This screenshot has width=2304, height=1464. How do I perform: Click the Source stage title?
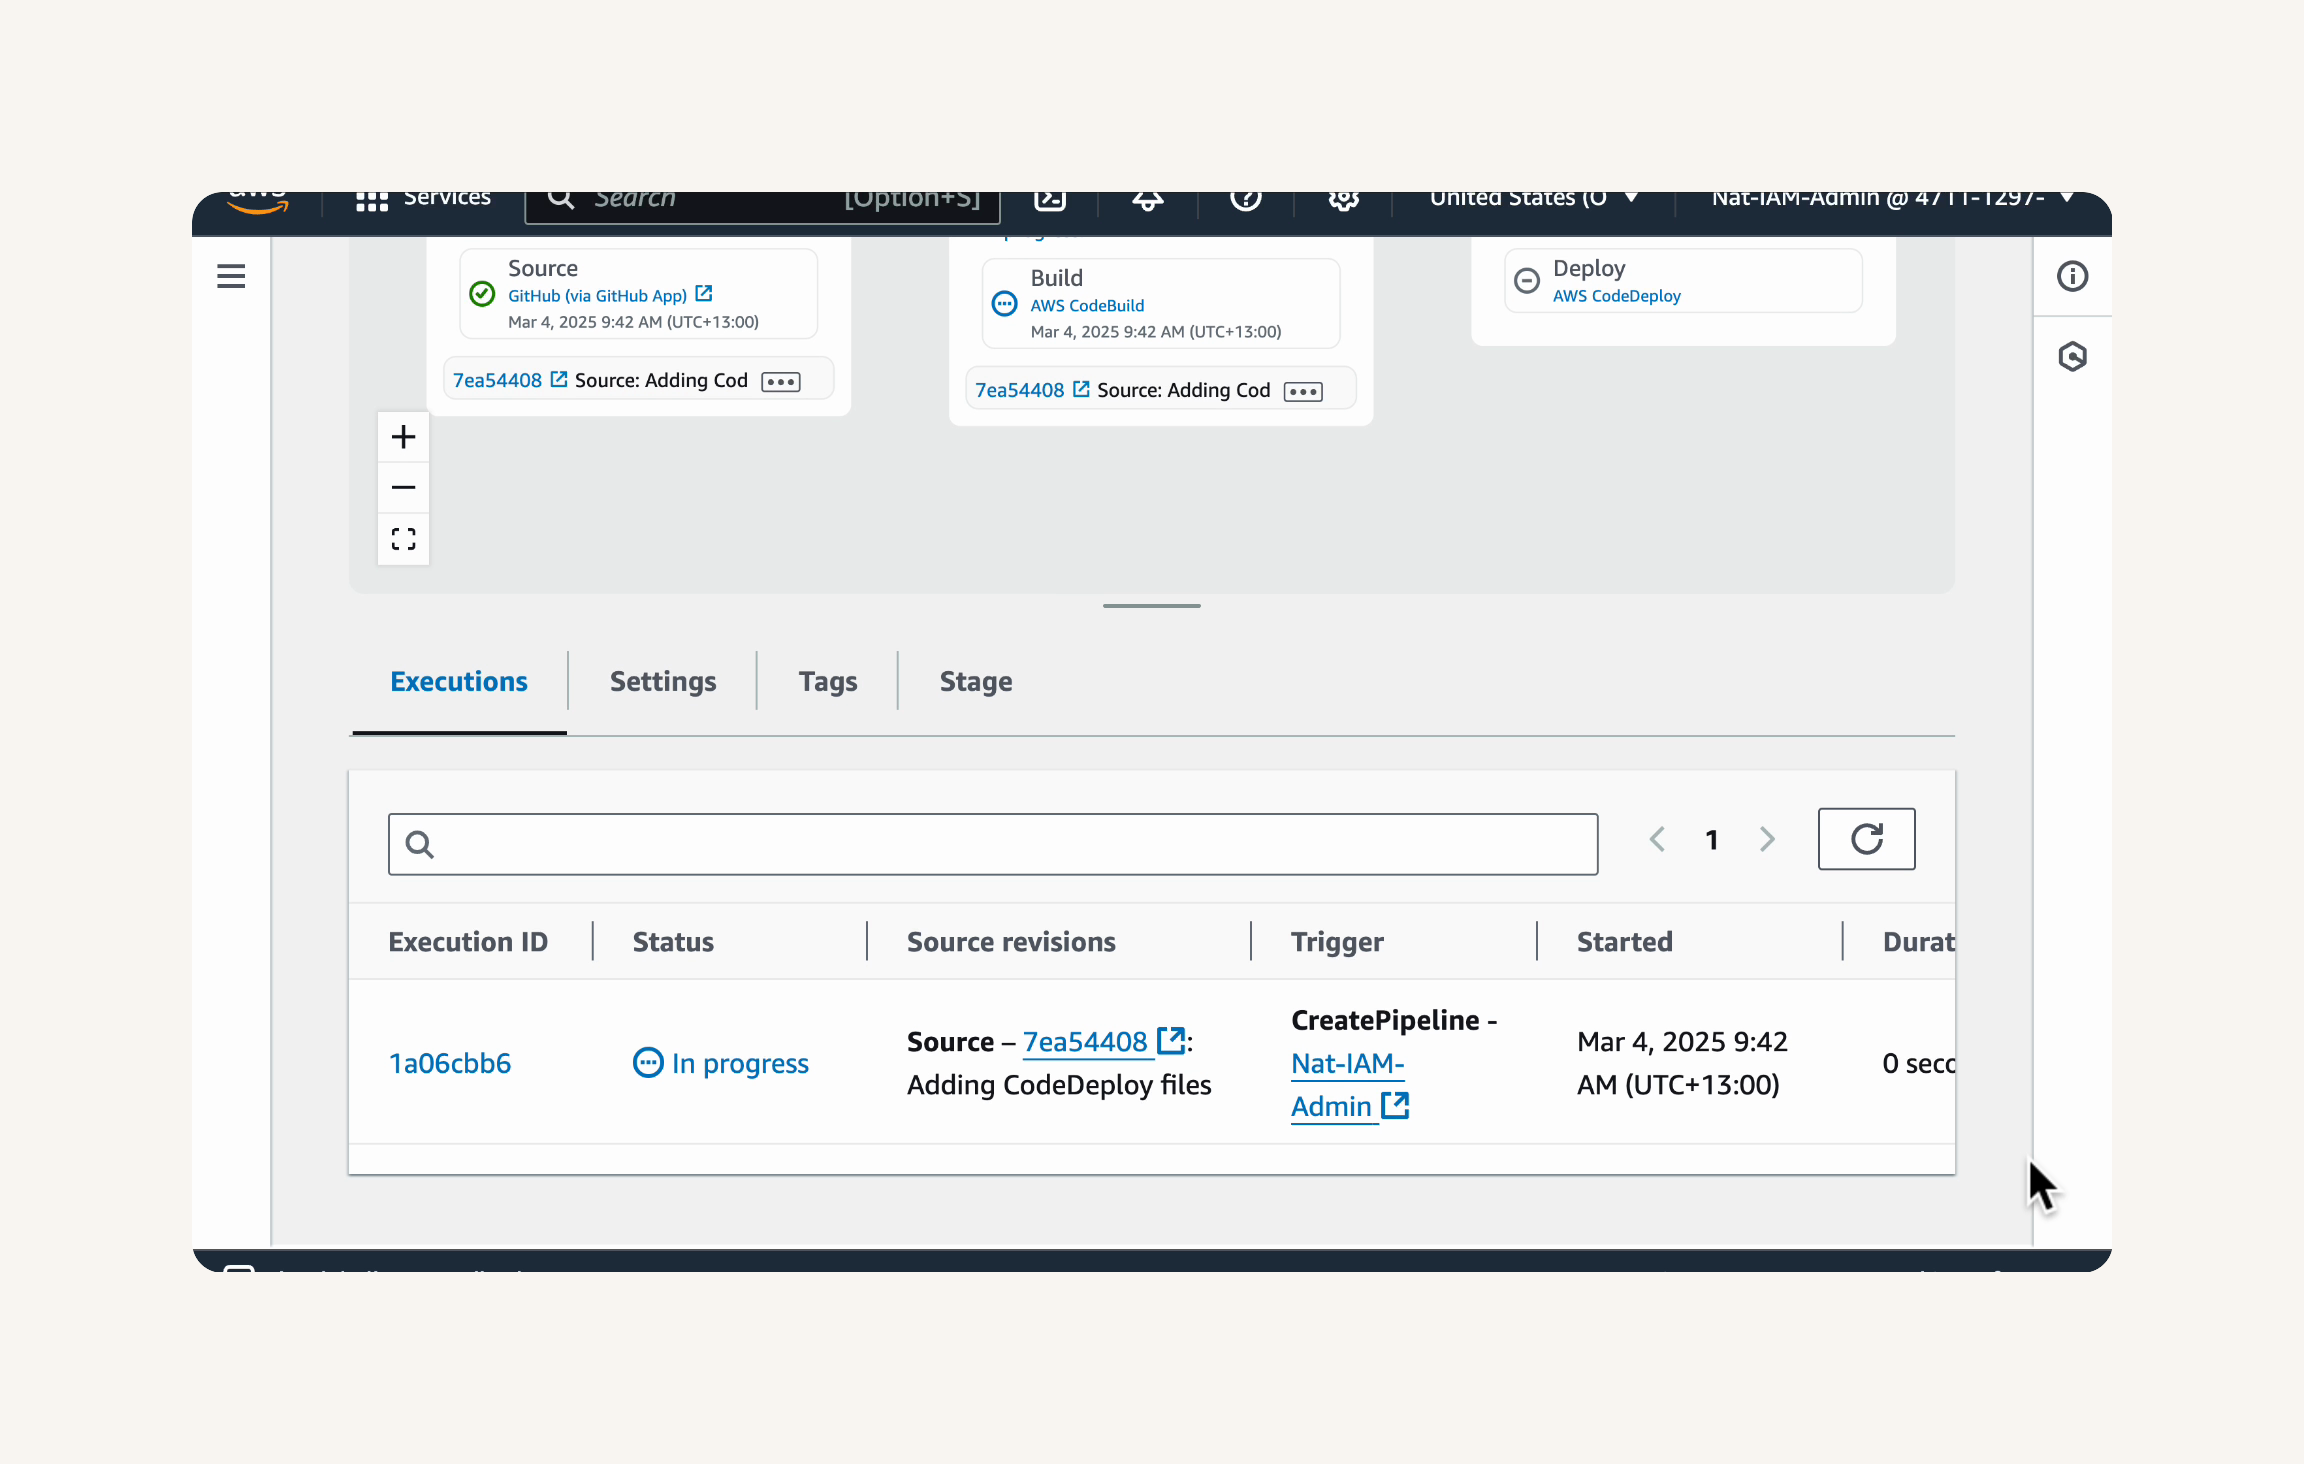click(543, 268)
